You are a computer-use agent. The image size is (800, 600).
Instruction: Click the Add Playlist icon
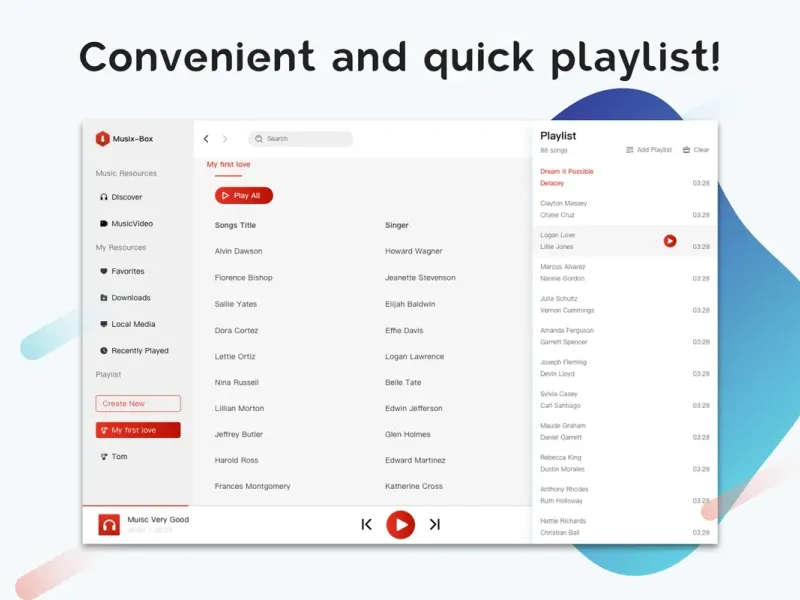click(630, 150)
